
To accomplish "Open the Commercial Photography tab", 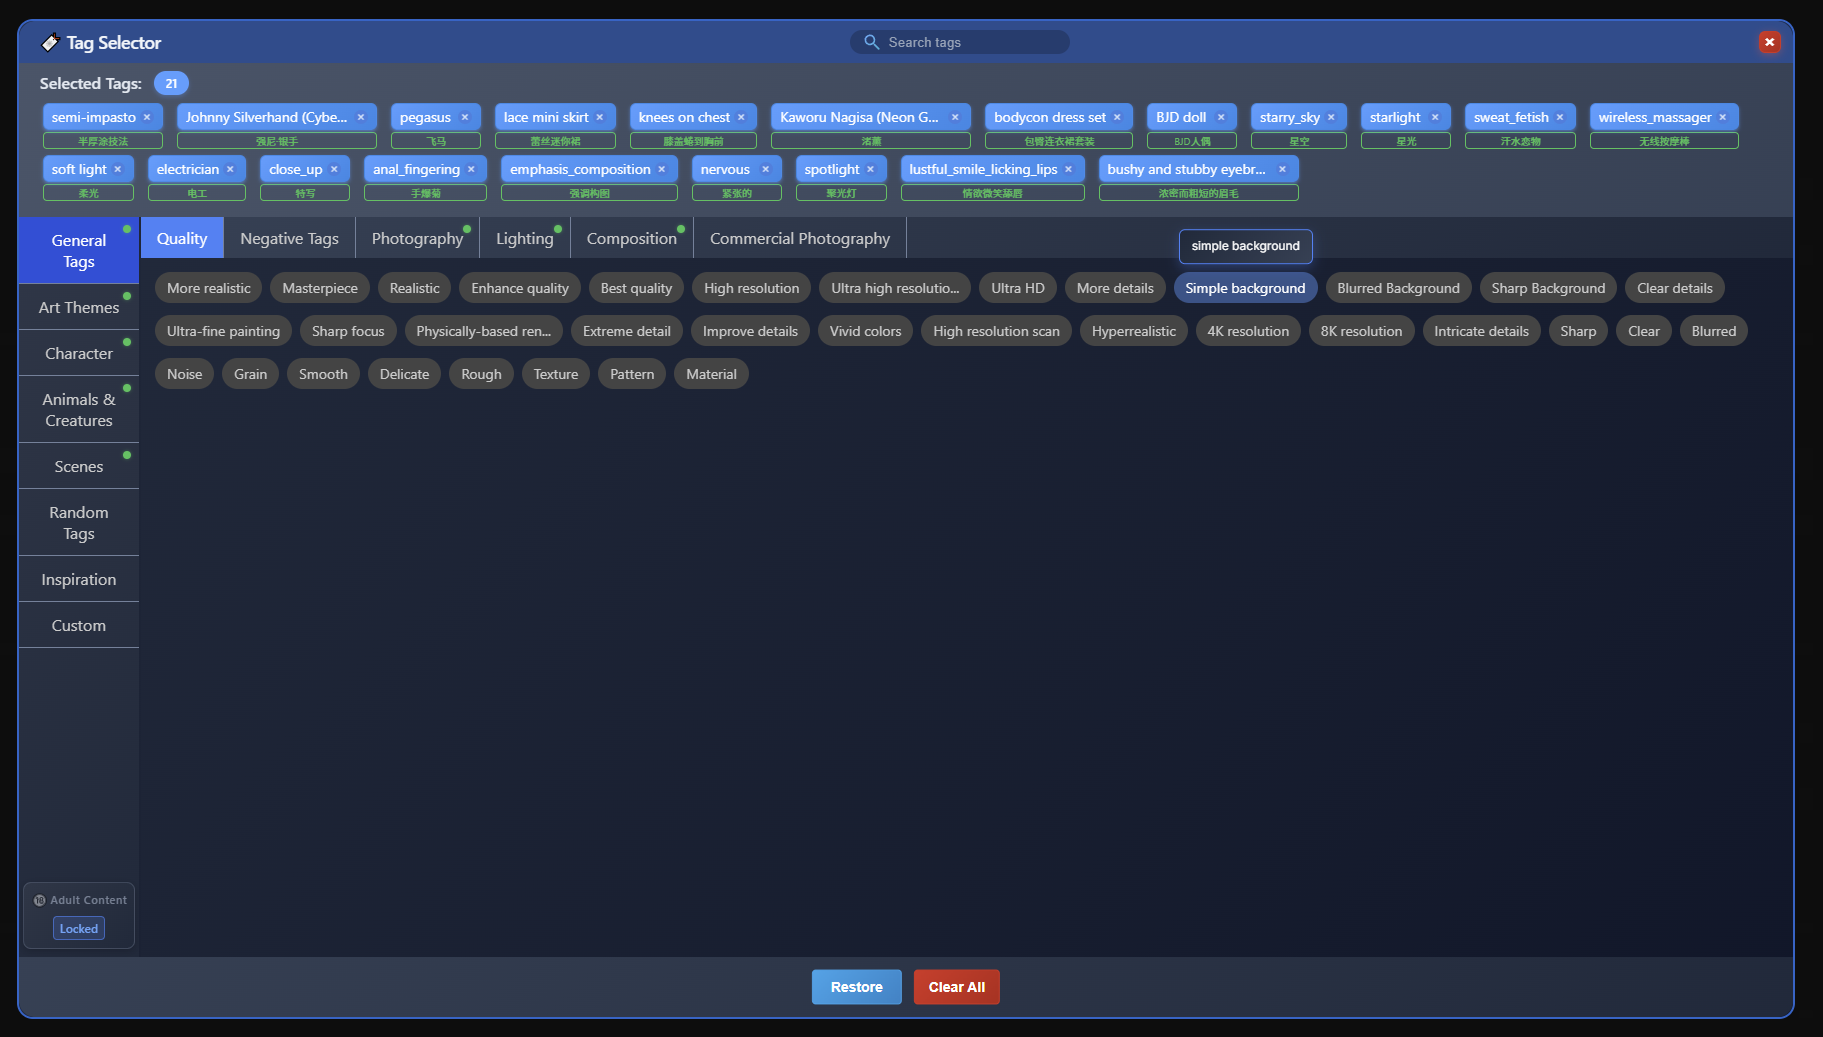I will tap(800, 238).
